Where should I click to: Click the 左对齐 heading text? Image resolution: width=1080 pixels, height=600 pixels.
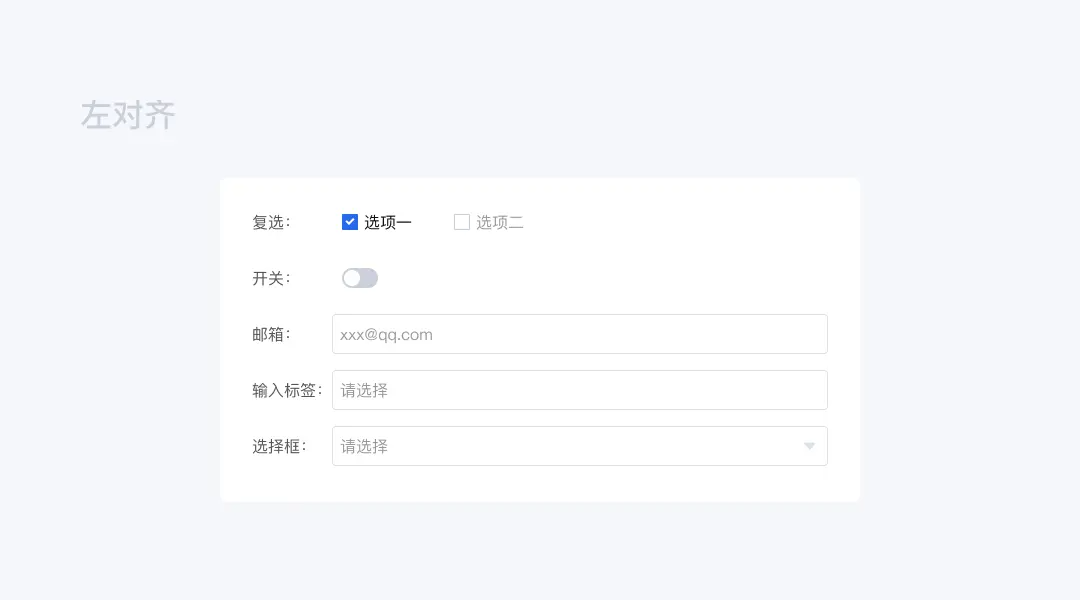tap(128, 116)
